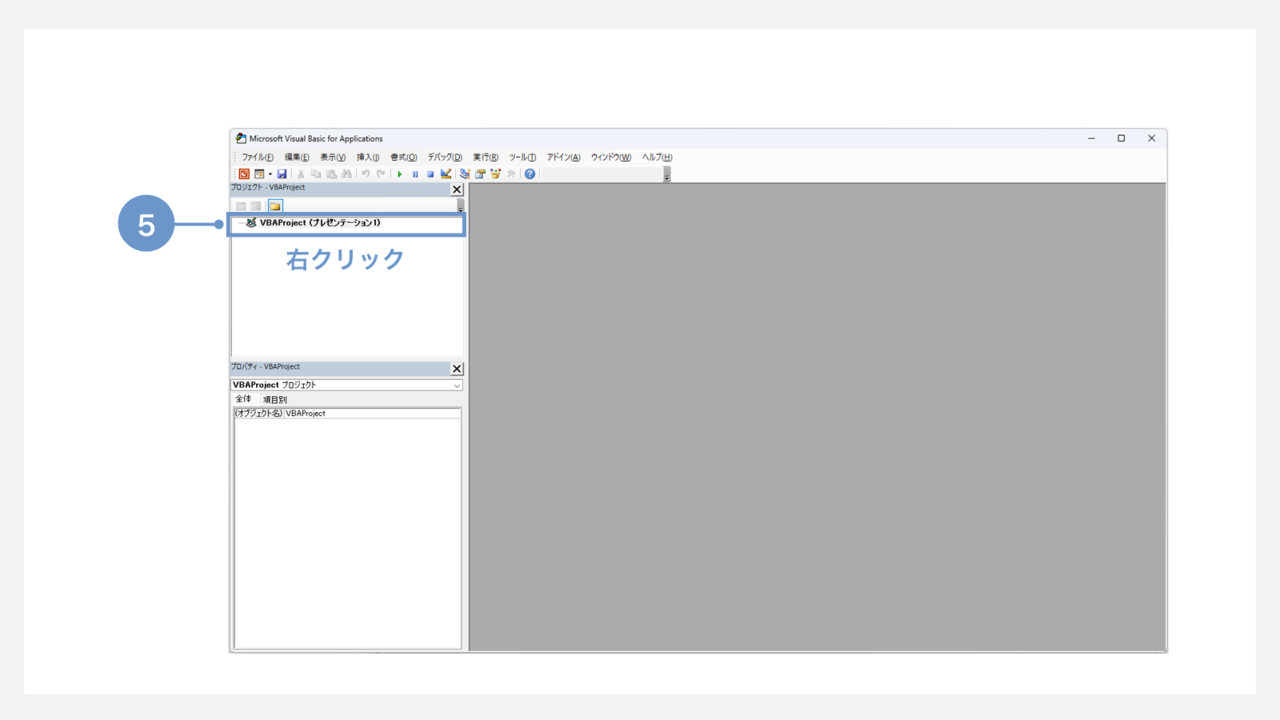Open the ツール(T) menu
1280x720 pixels.
[x=522, y=157]
